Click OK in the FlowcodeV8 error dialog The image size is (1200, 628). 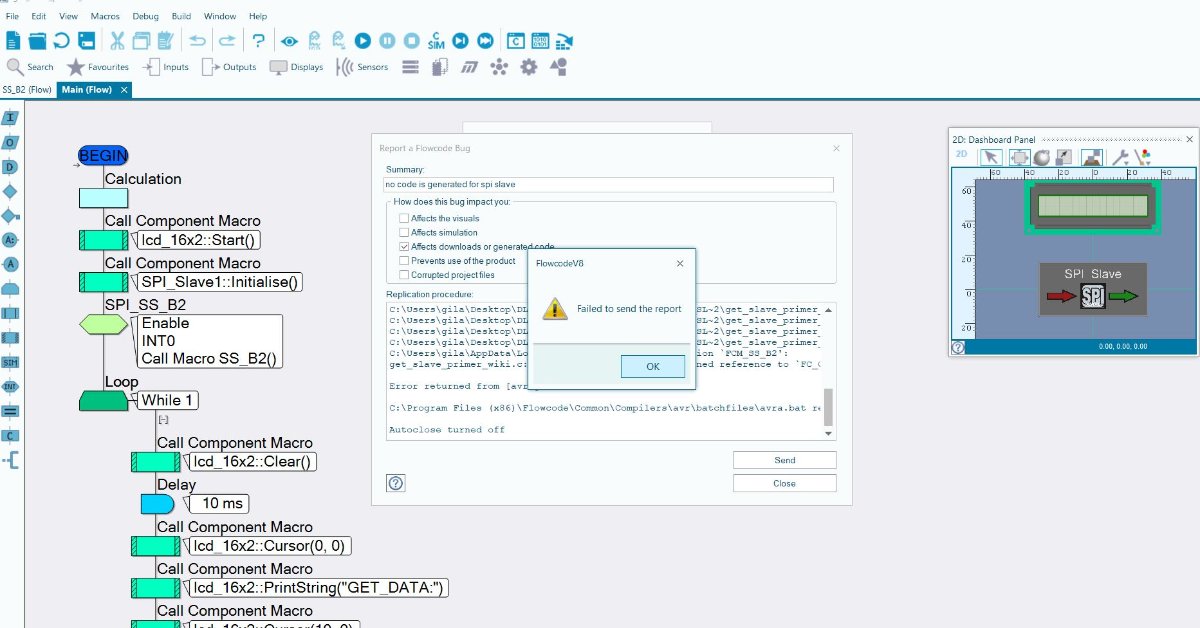tap(653, 366)
